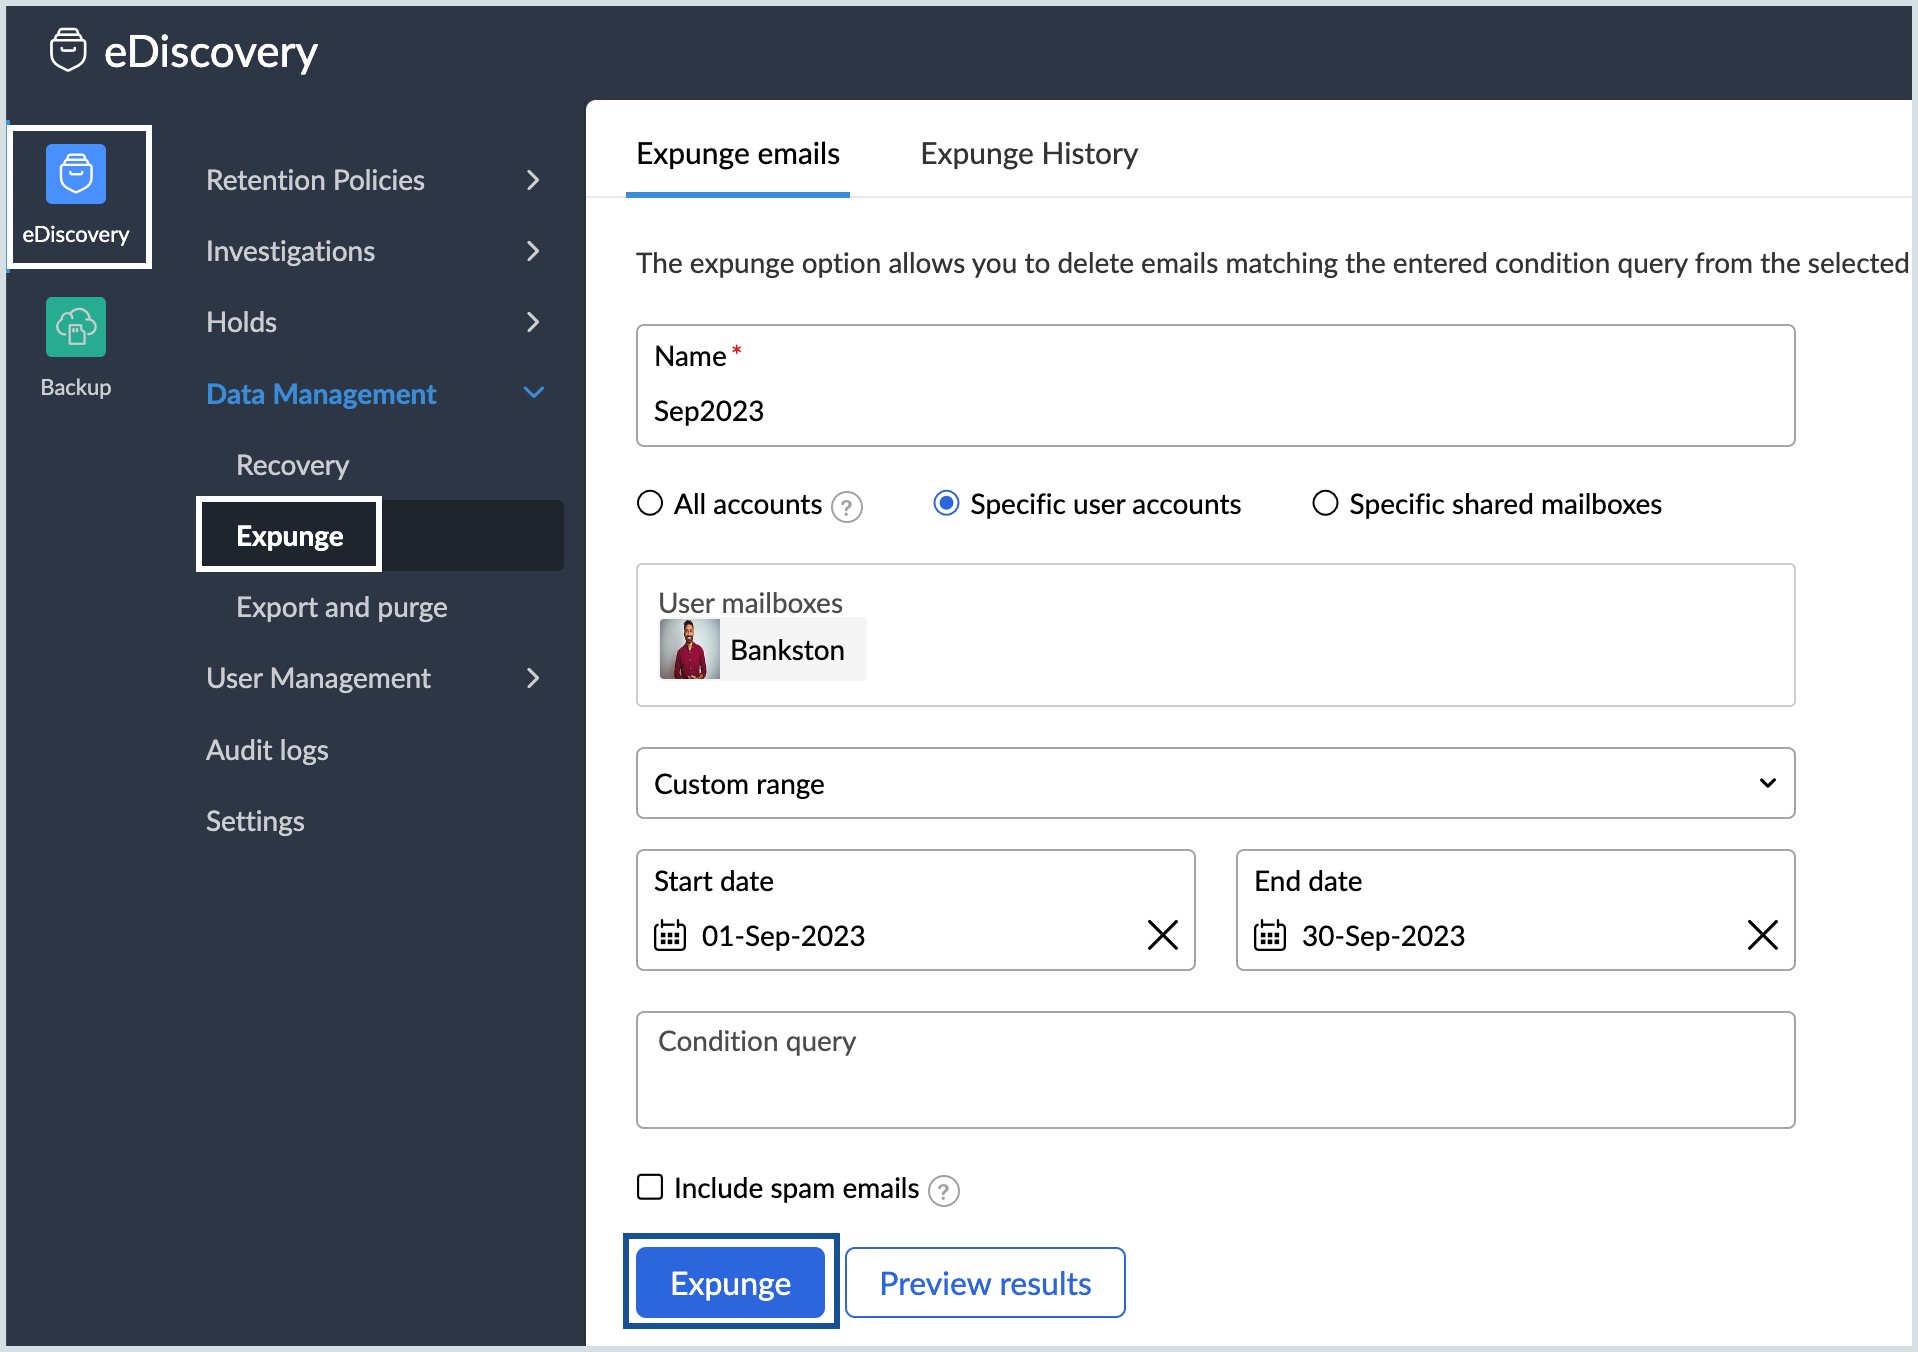This screenshot has height=1352, width=1918.
Task: Enable the Include spam emails checkbox
Action: tap(650, 1187)
